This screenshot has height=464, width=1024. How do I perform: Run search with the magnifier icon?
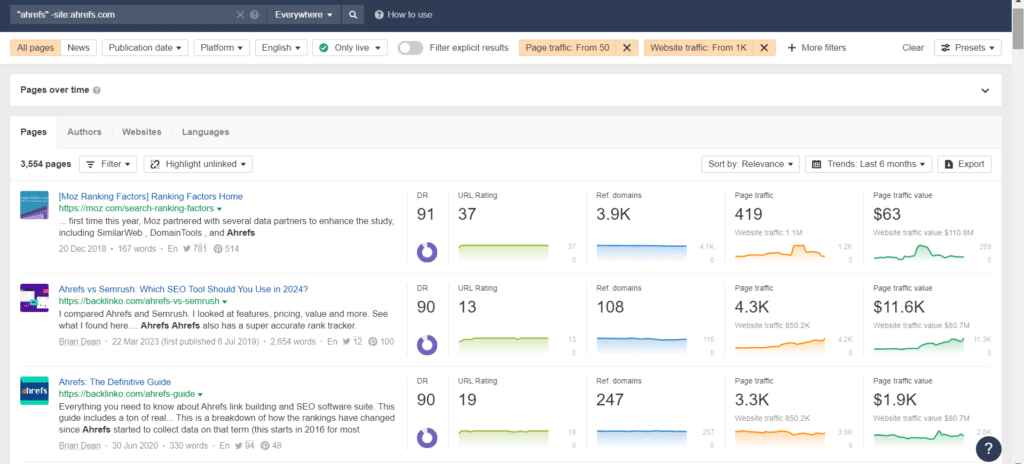[353, 15]
